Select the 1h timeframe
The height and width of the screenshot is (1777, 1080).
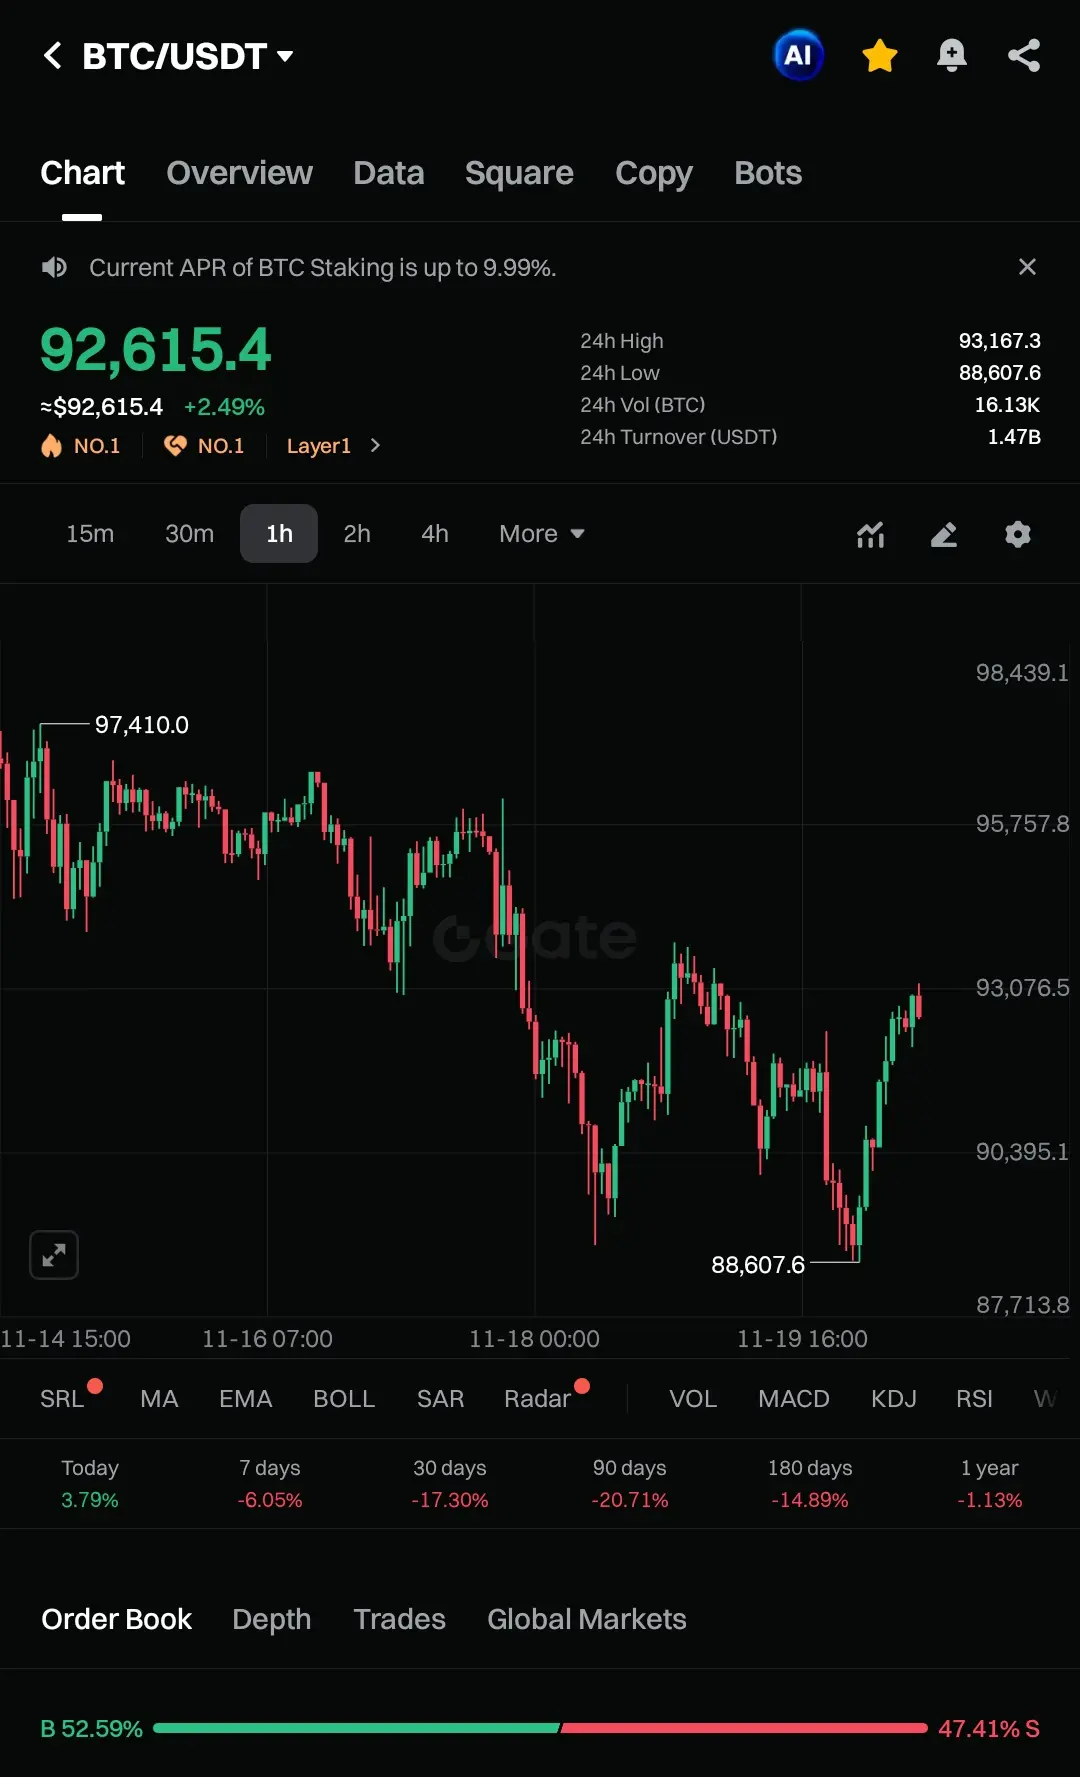pyautogui.click(x=279, y=534)
